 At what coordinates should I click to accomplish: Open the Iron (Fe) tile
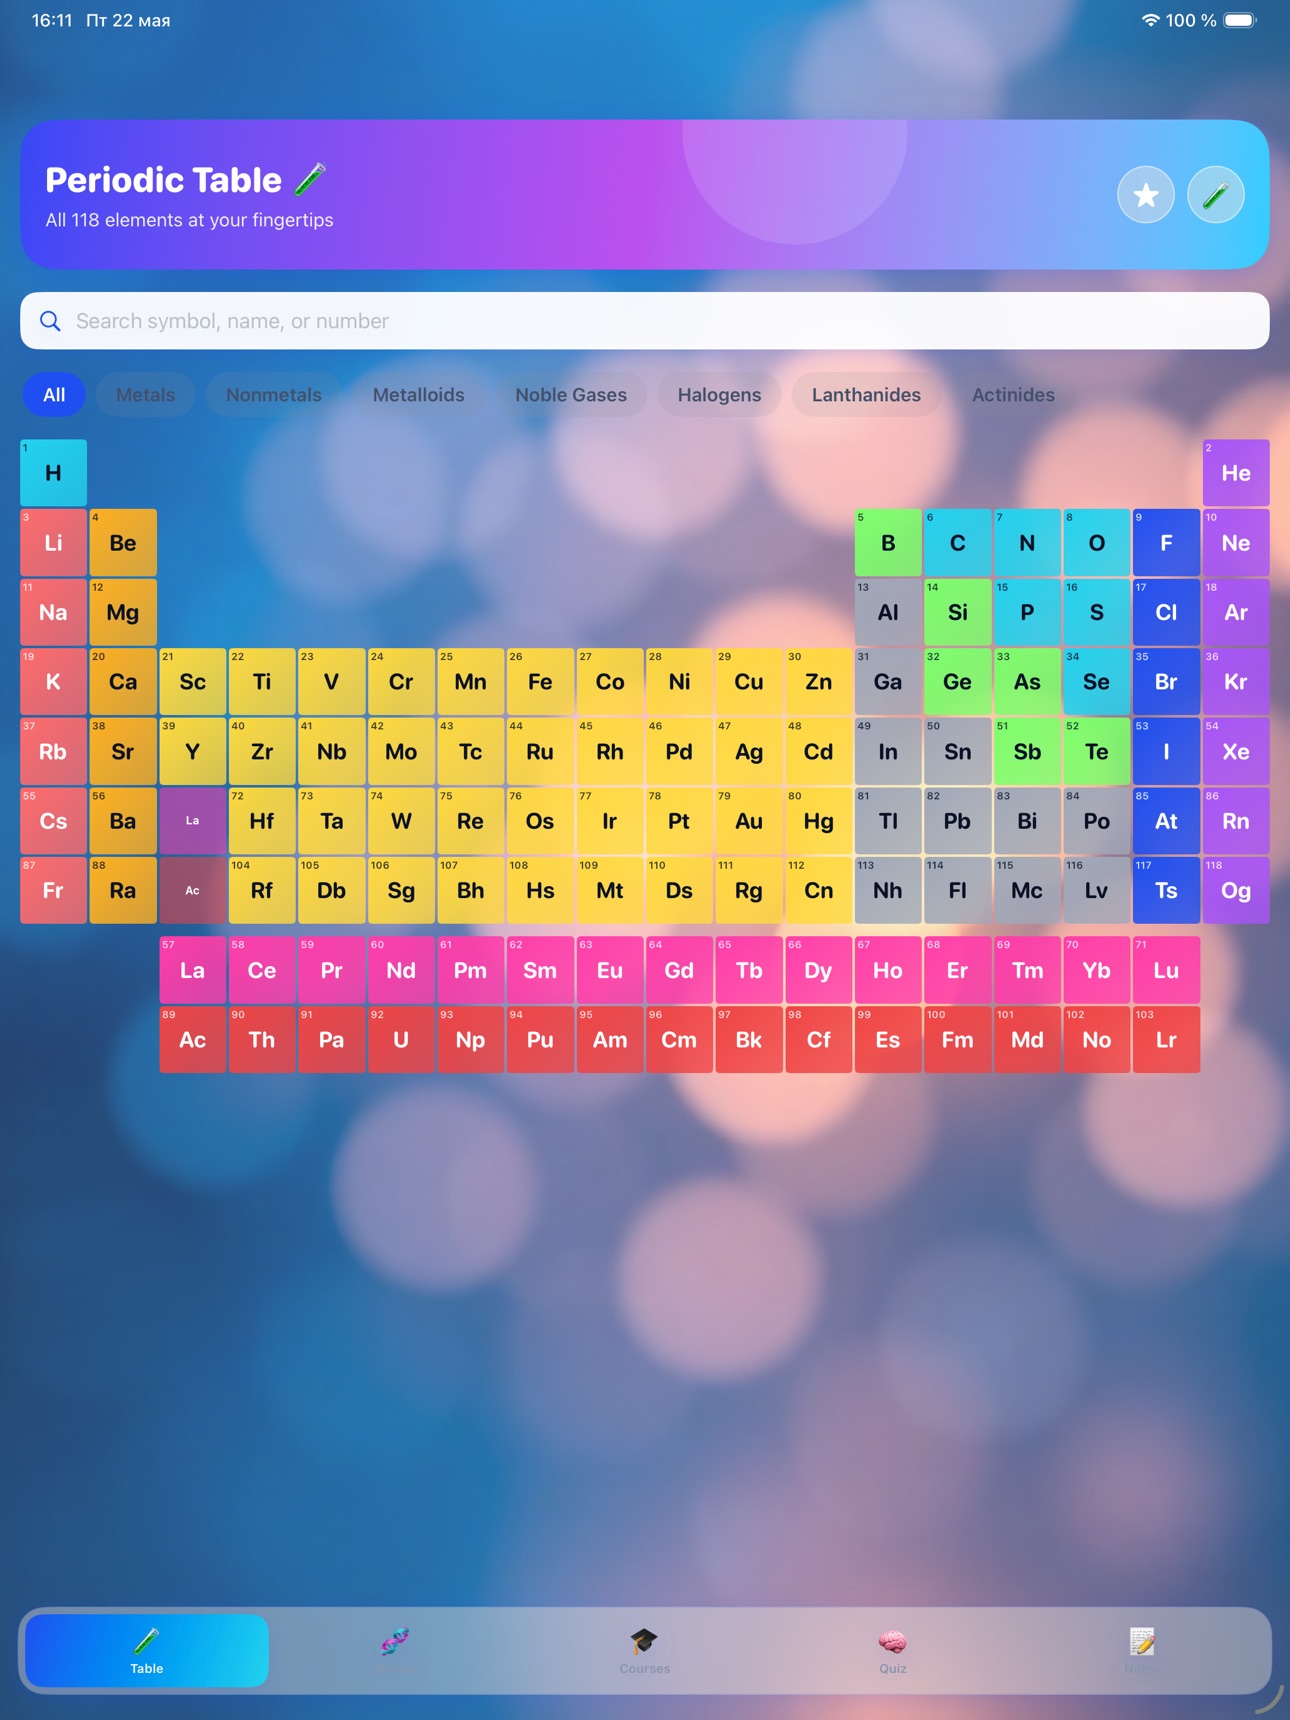[x=540, y=682]
